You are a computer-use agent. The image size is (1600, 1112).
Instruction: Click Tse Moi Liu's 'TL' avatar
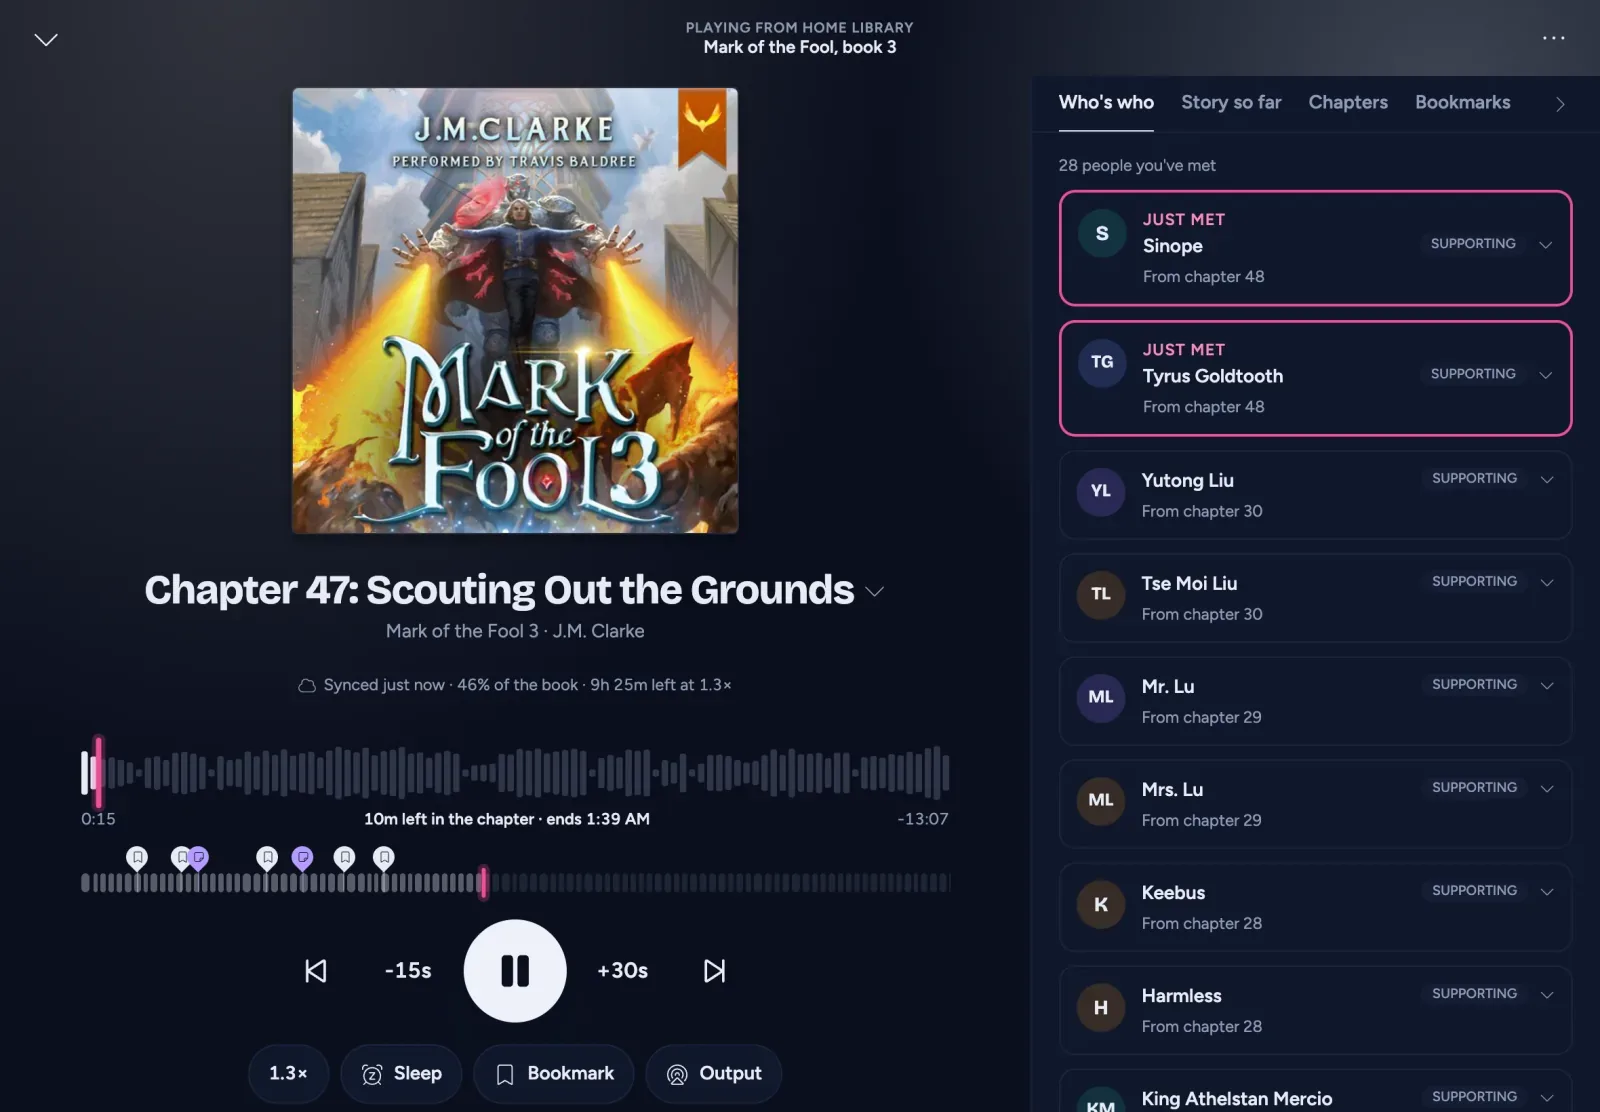pos(1101,594)
